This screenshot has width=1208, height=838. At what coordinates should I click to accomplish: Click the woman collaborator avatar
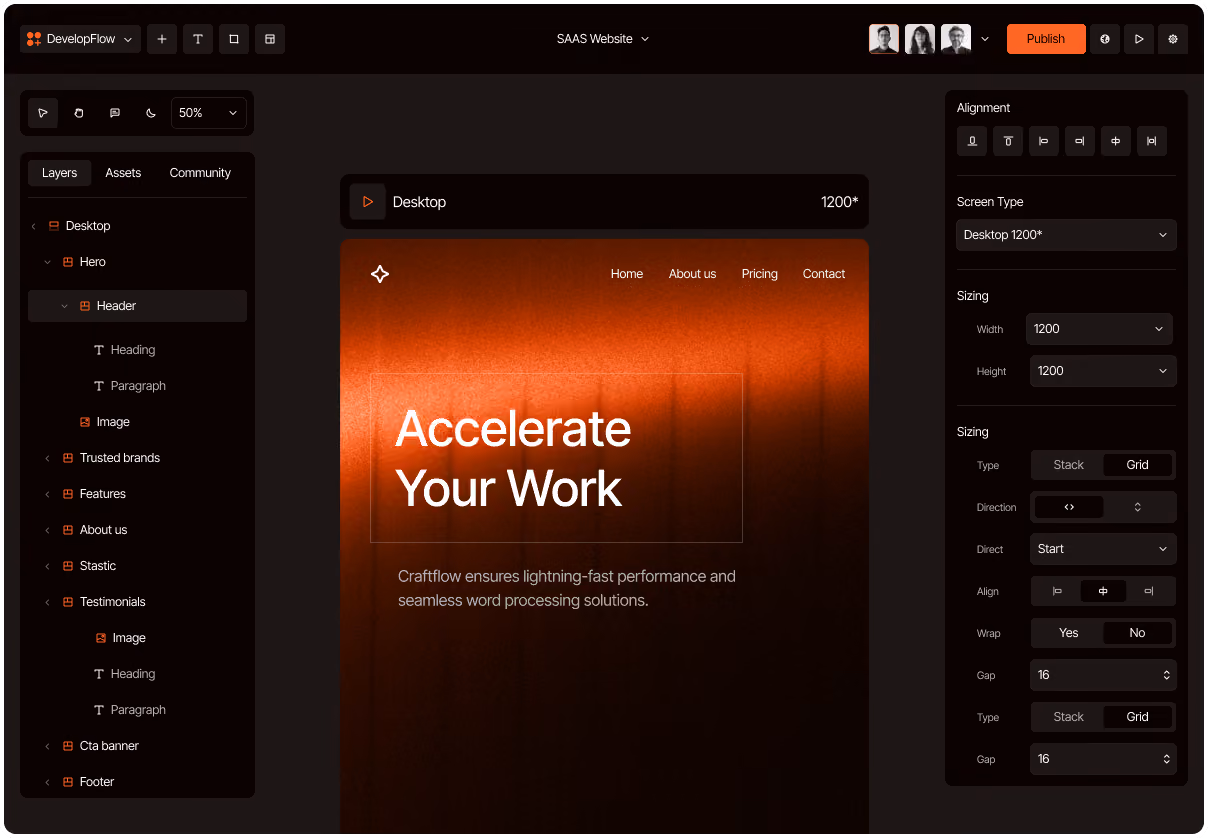point(920,39)
